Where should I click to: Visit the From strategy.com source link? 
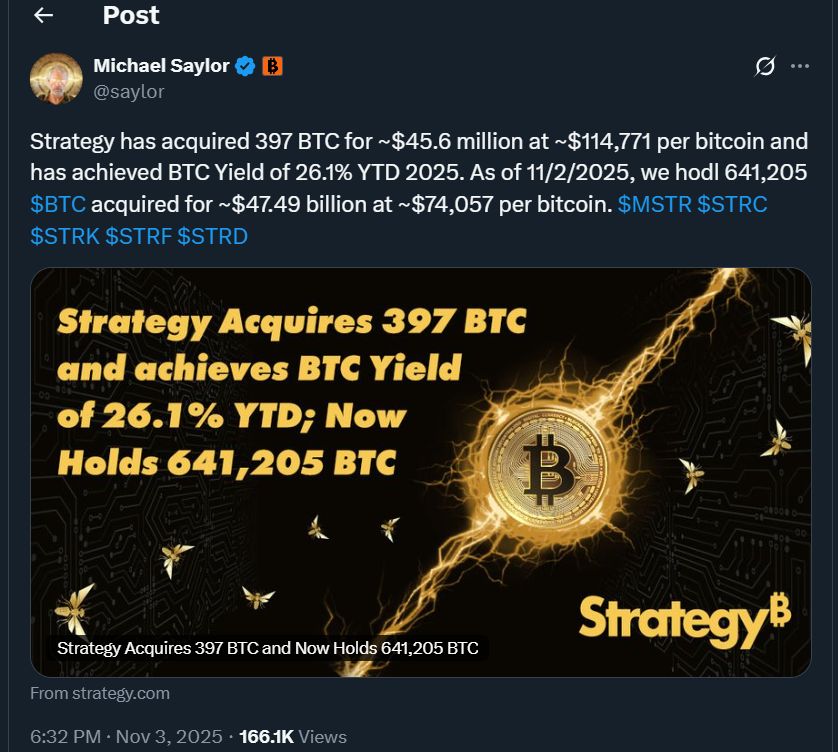point(99,692)
